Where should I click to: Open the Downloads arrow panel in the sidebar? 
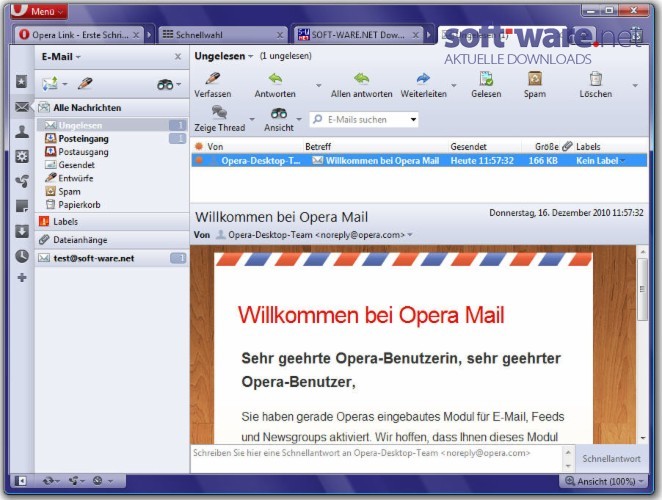(x=22, y=231)
